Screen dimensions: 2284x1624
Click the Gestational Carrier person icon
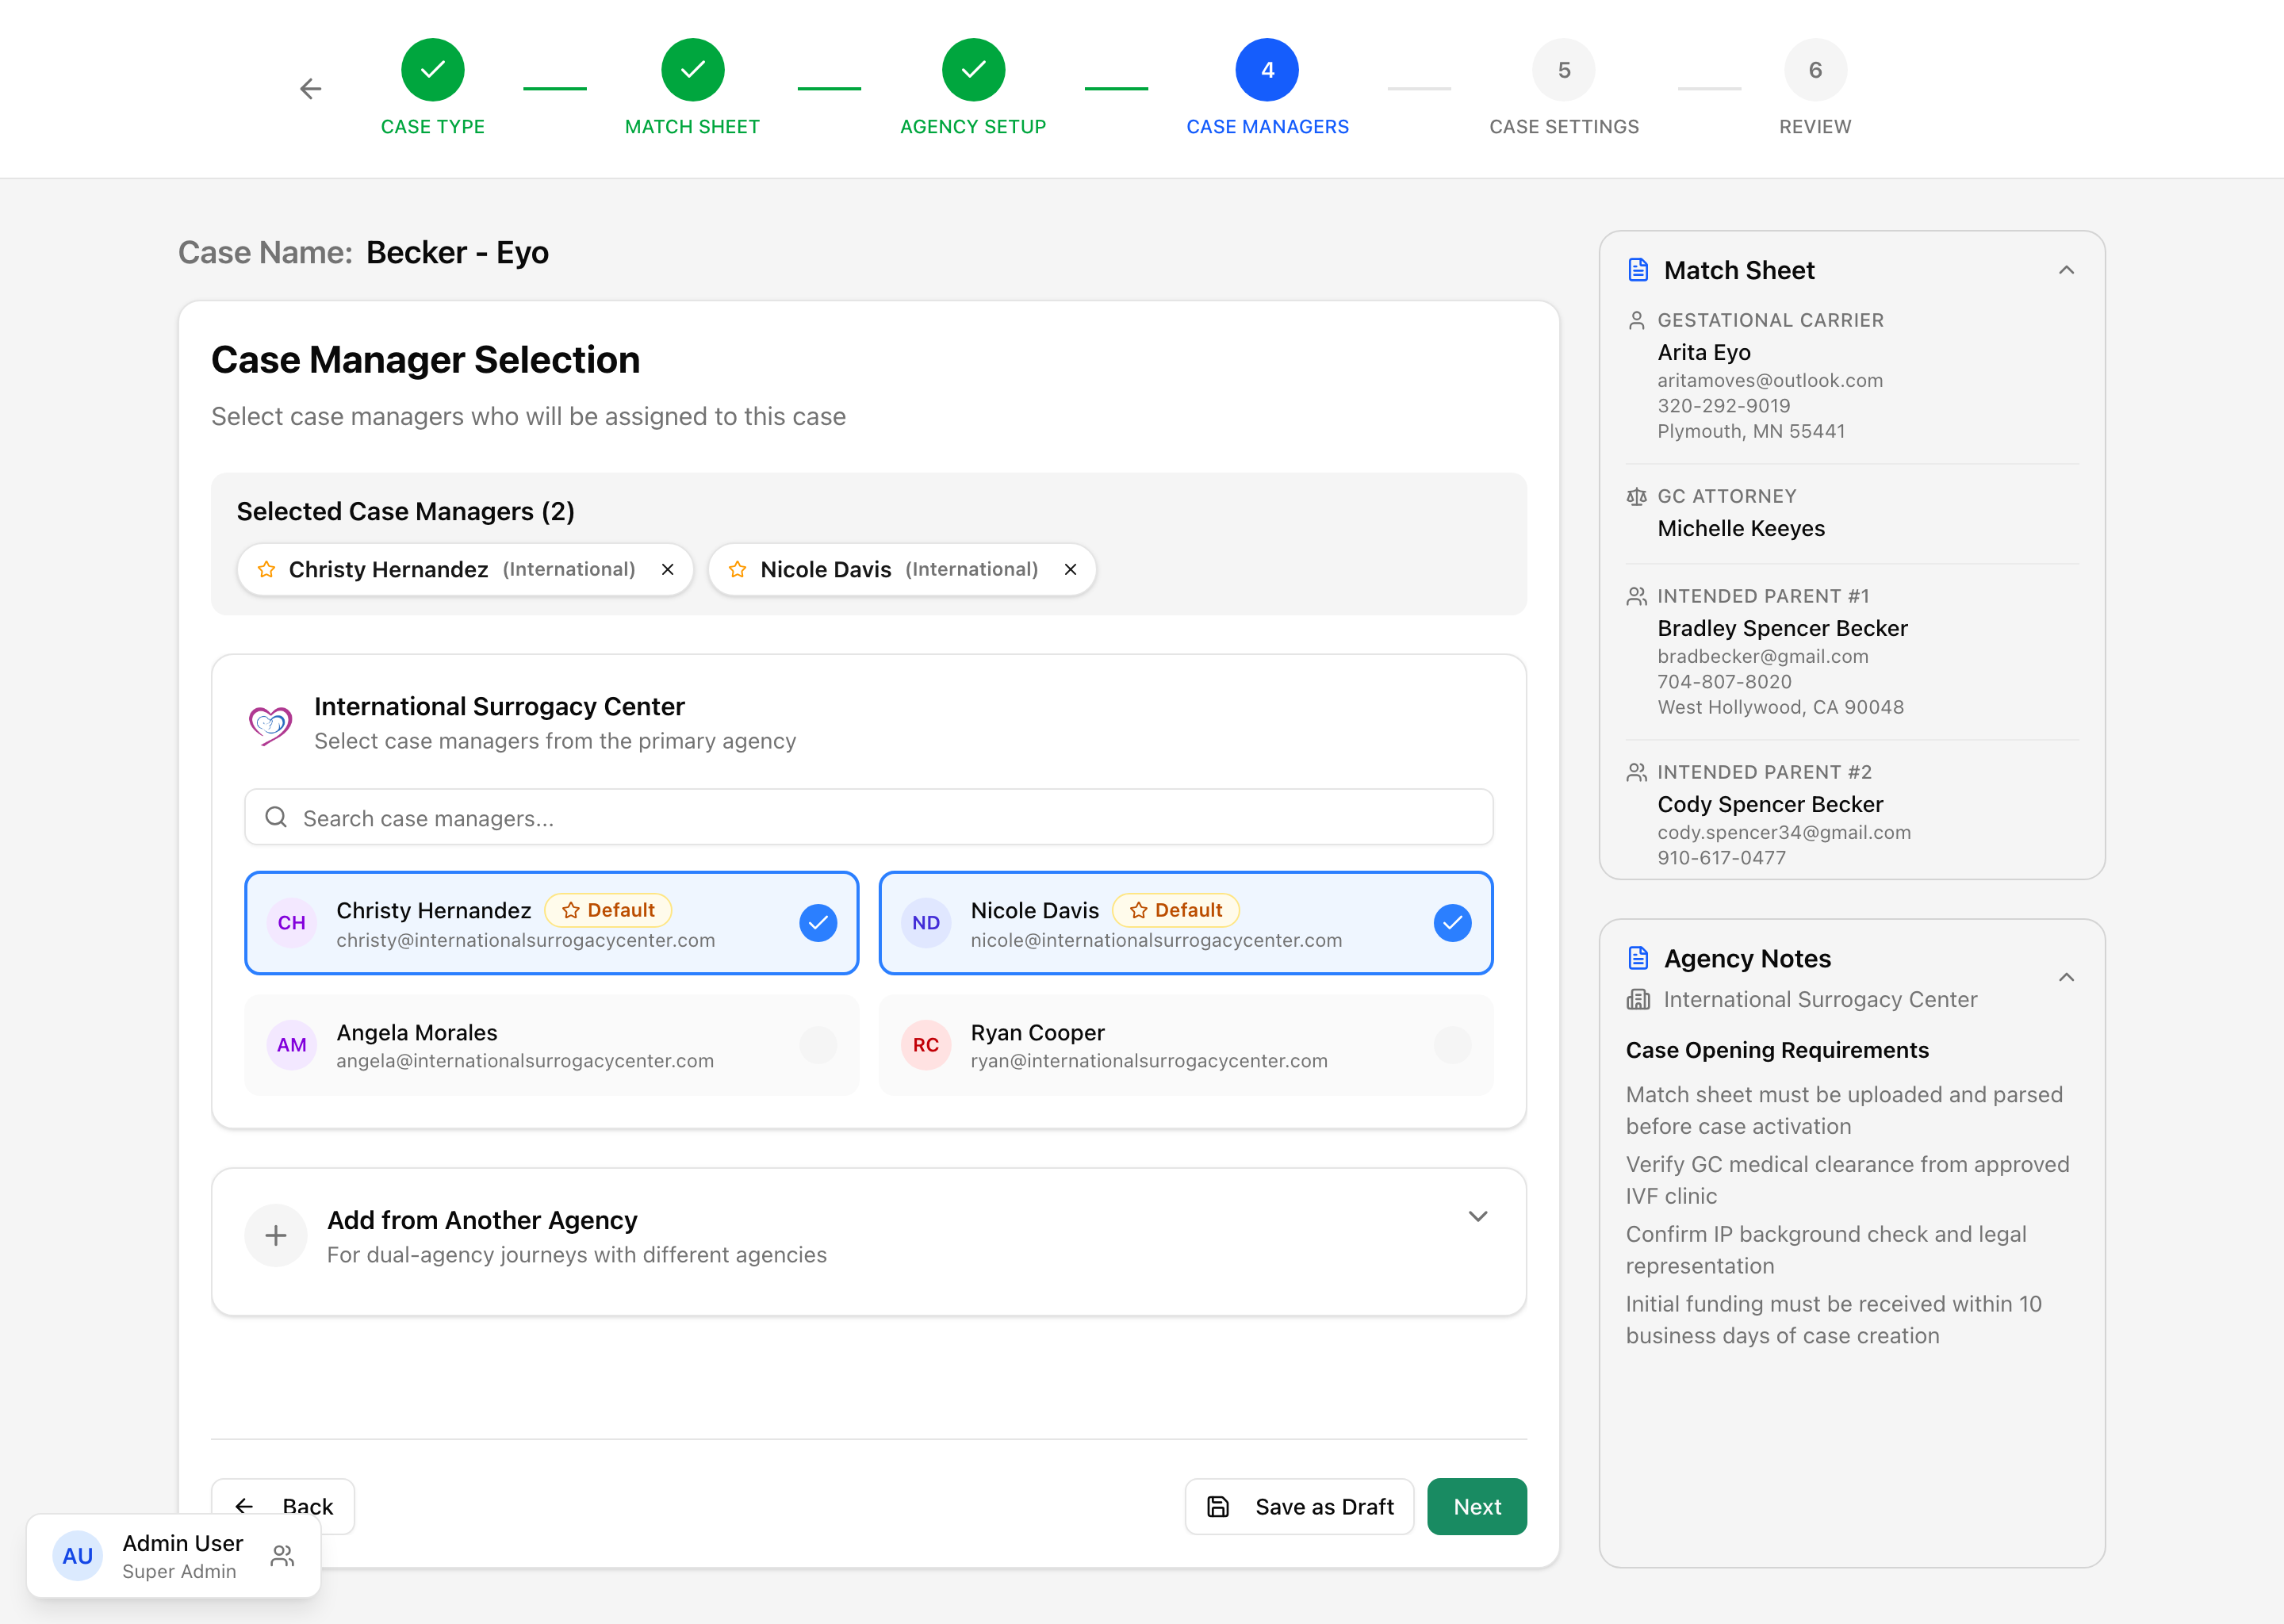pyautogui.click(x=1636, y=320)
